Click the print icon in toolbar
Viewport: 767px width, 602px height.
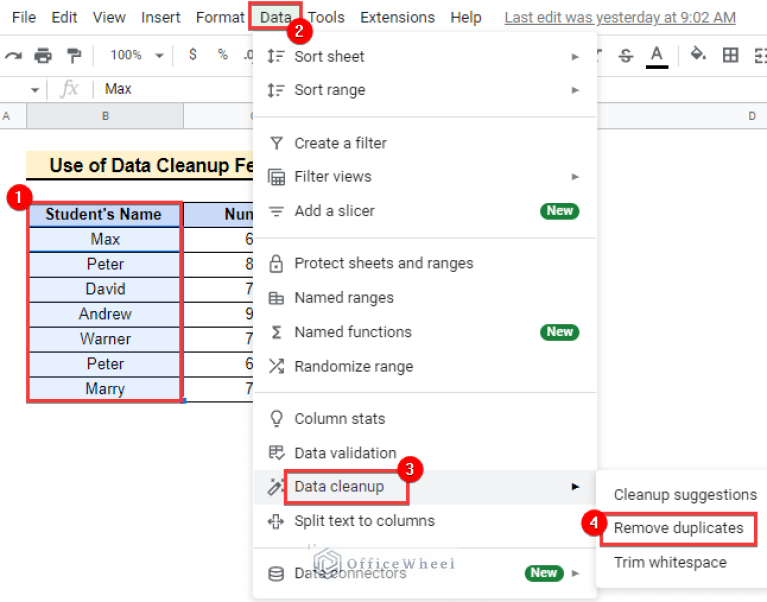tap(42, 55)
